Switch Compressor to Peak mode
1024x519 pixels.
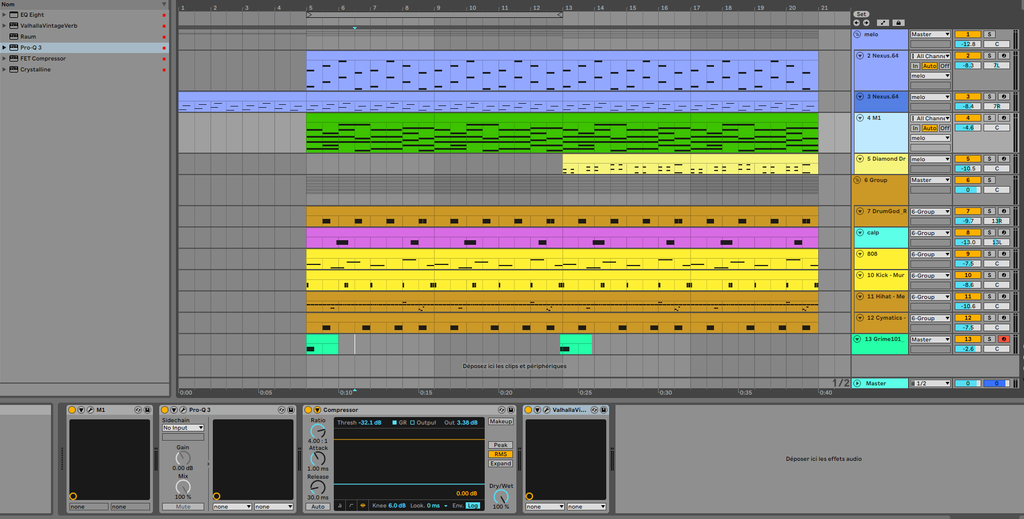tap(501, 445)
